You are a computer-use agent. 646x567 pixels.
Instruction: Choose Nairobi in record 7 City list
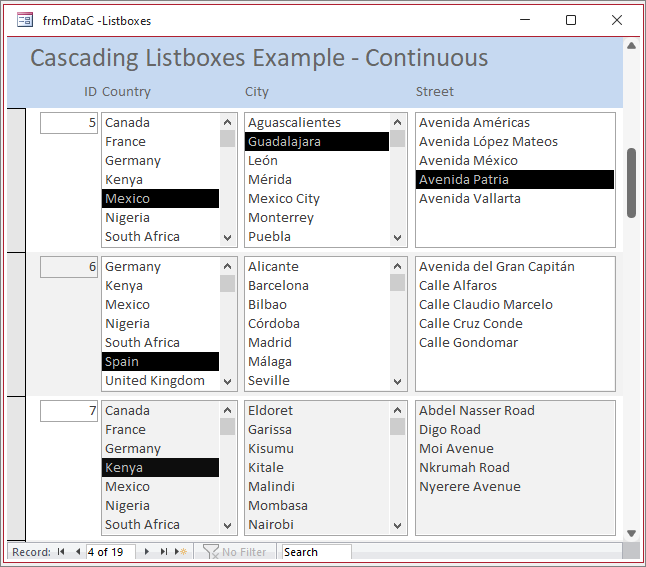[x=317, y=524]
